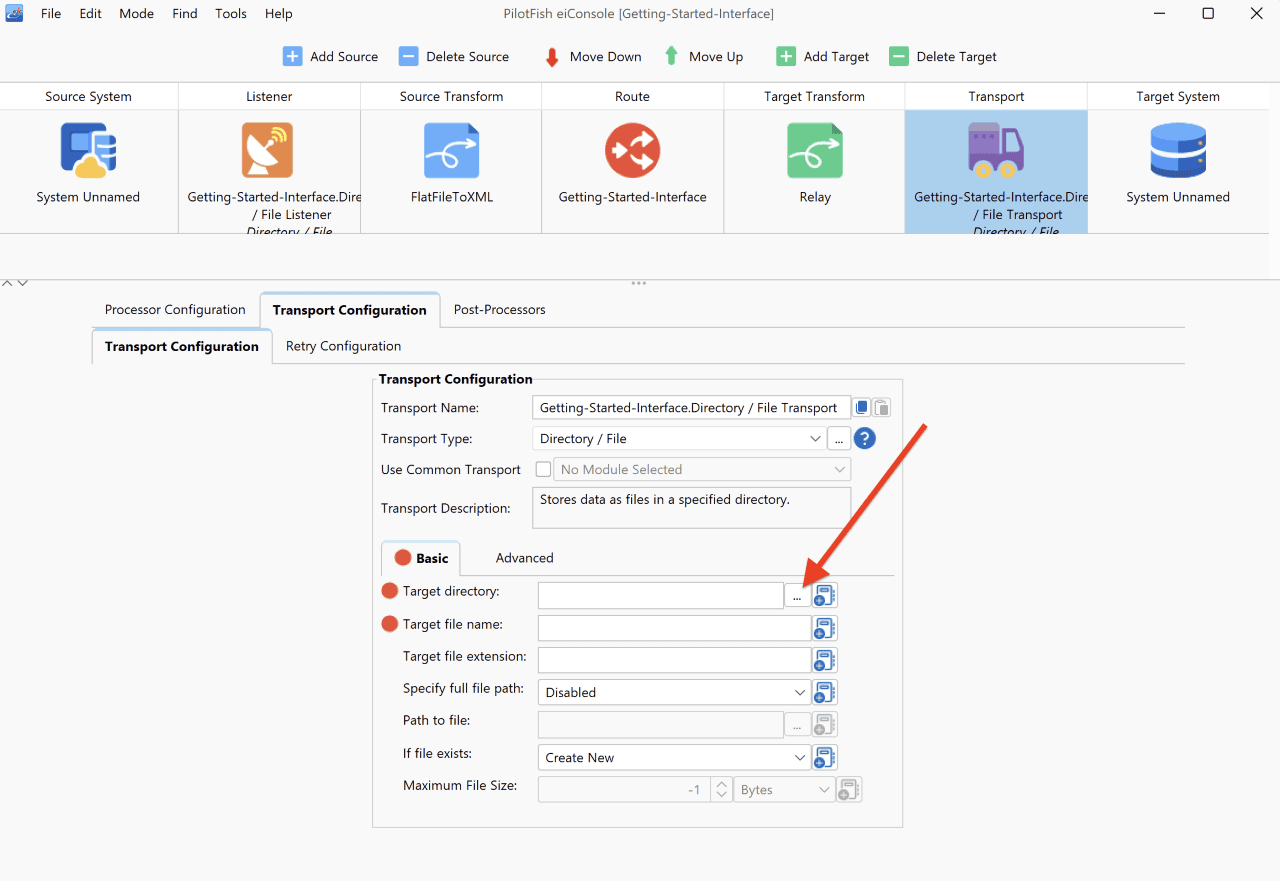Click the Target Transform column header
This screenshot has height=881, width=1280.
click(814, 96)
